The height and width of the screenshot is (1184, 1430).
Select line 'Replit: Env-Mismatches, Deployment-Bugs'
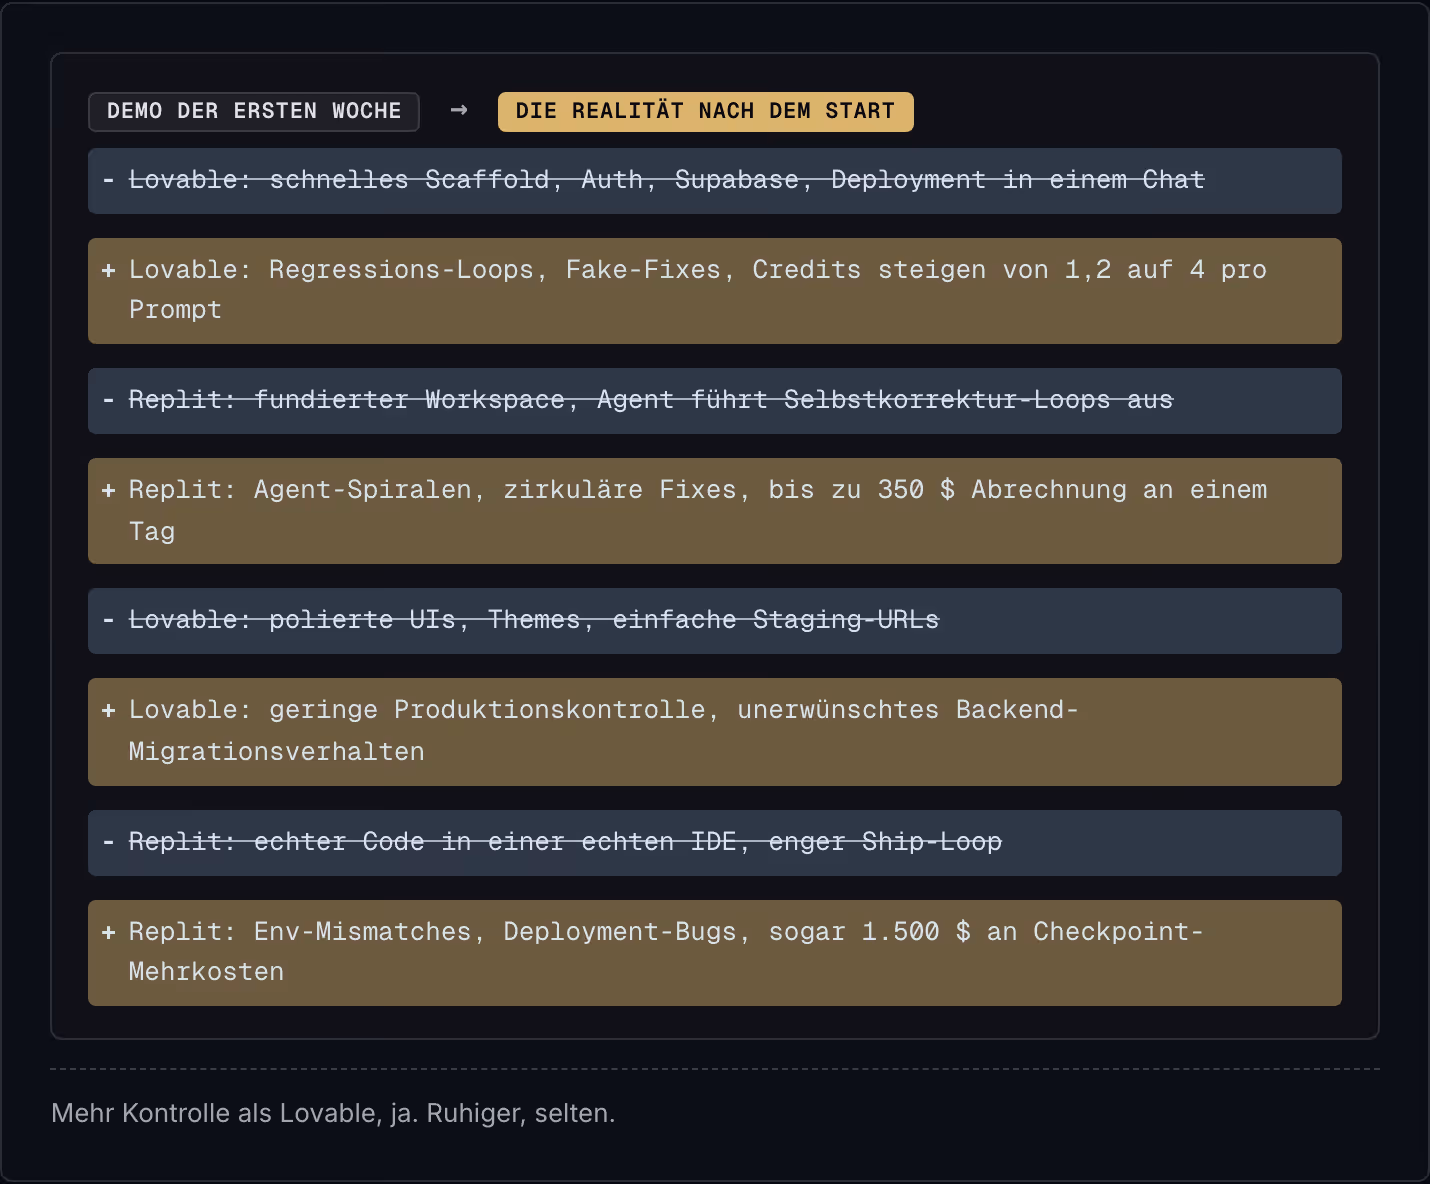pos(715,953)
